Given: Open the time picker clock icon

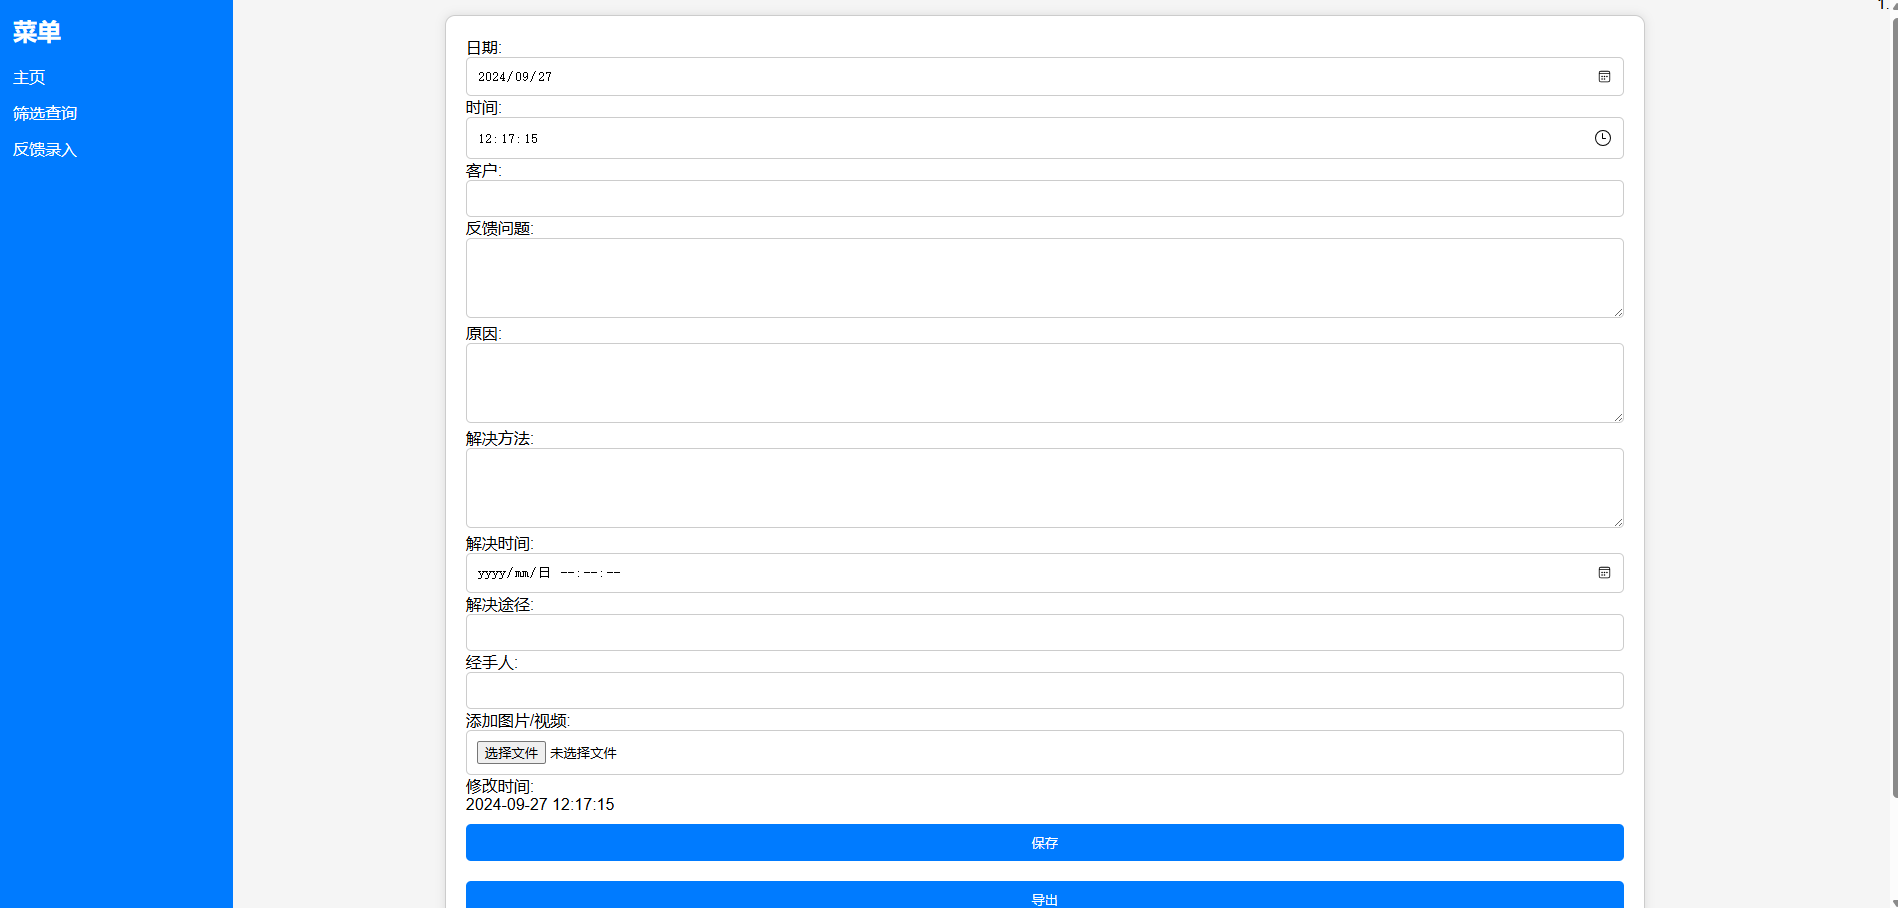Looking at the screenshot, I should click(x=1603, y=138).
